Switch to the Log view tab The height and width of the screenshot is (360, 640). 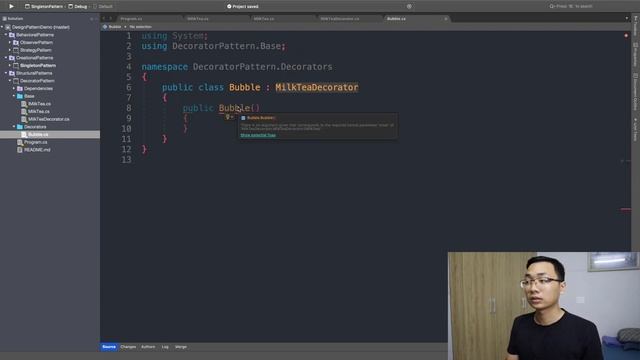(x=165, y=347)
